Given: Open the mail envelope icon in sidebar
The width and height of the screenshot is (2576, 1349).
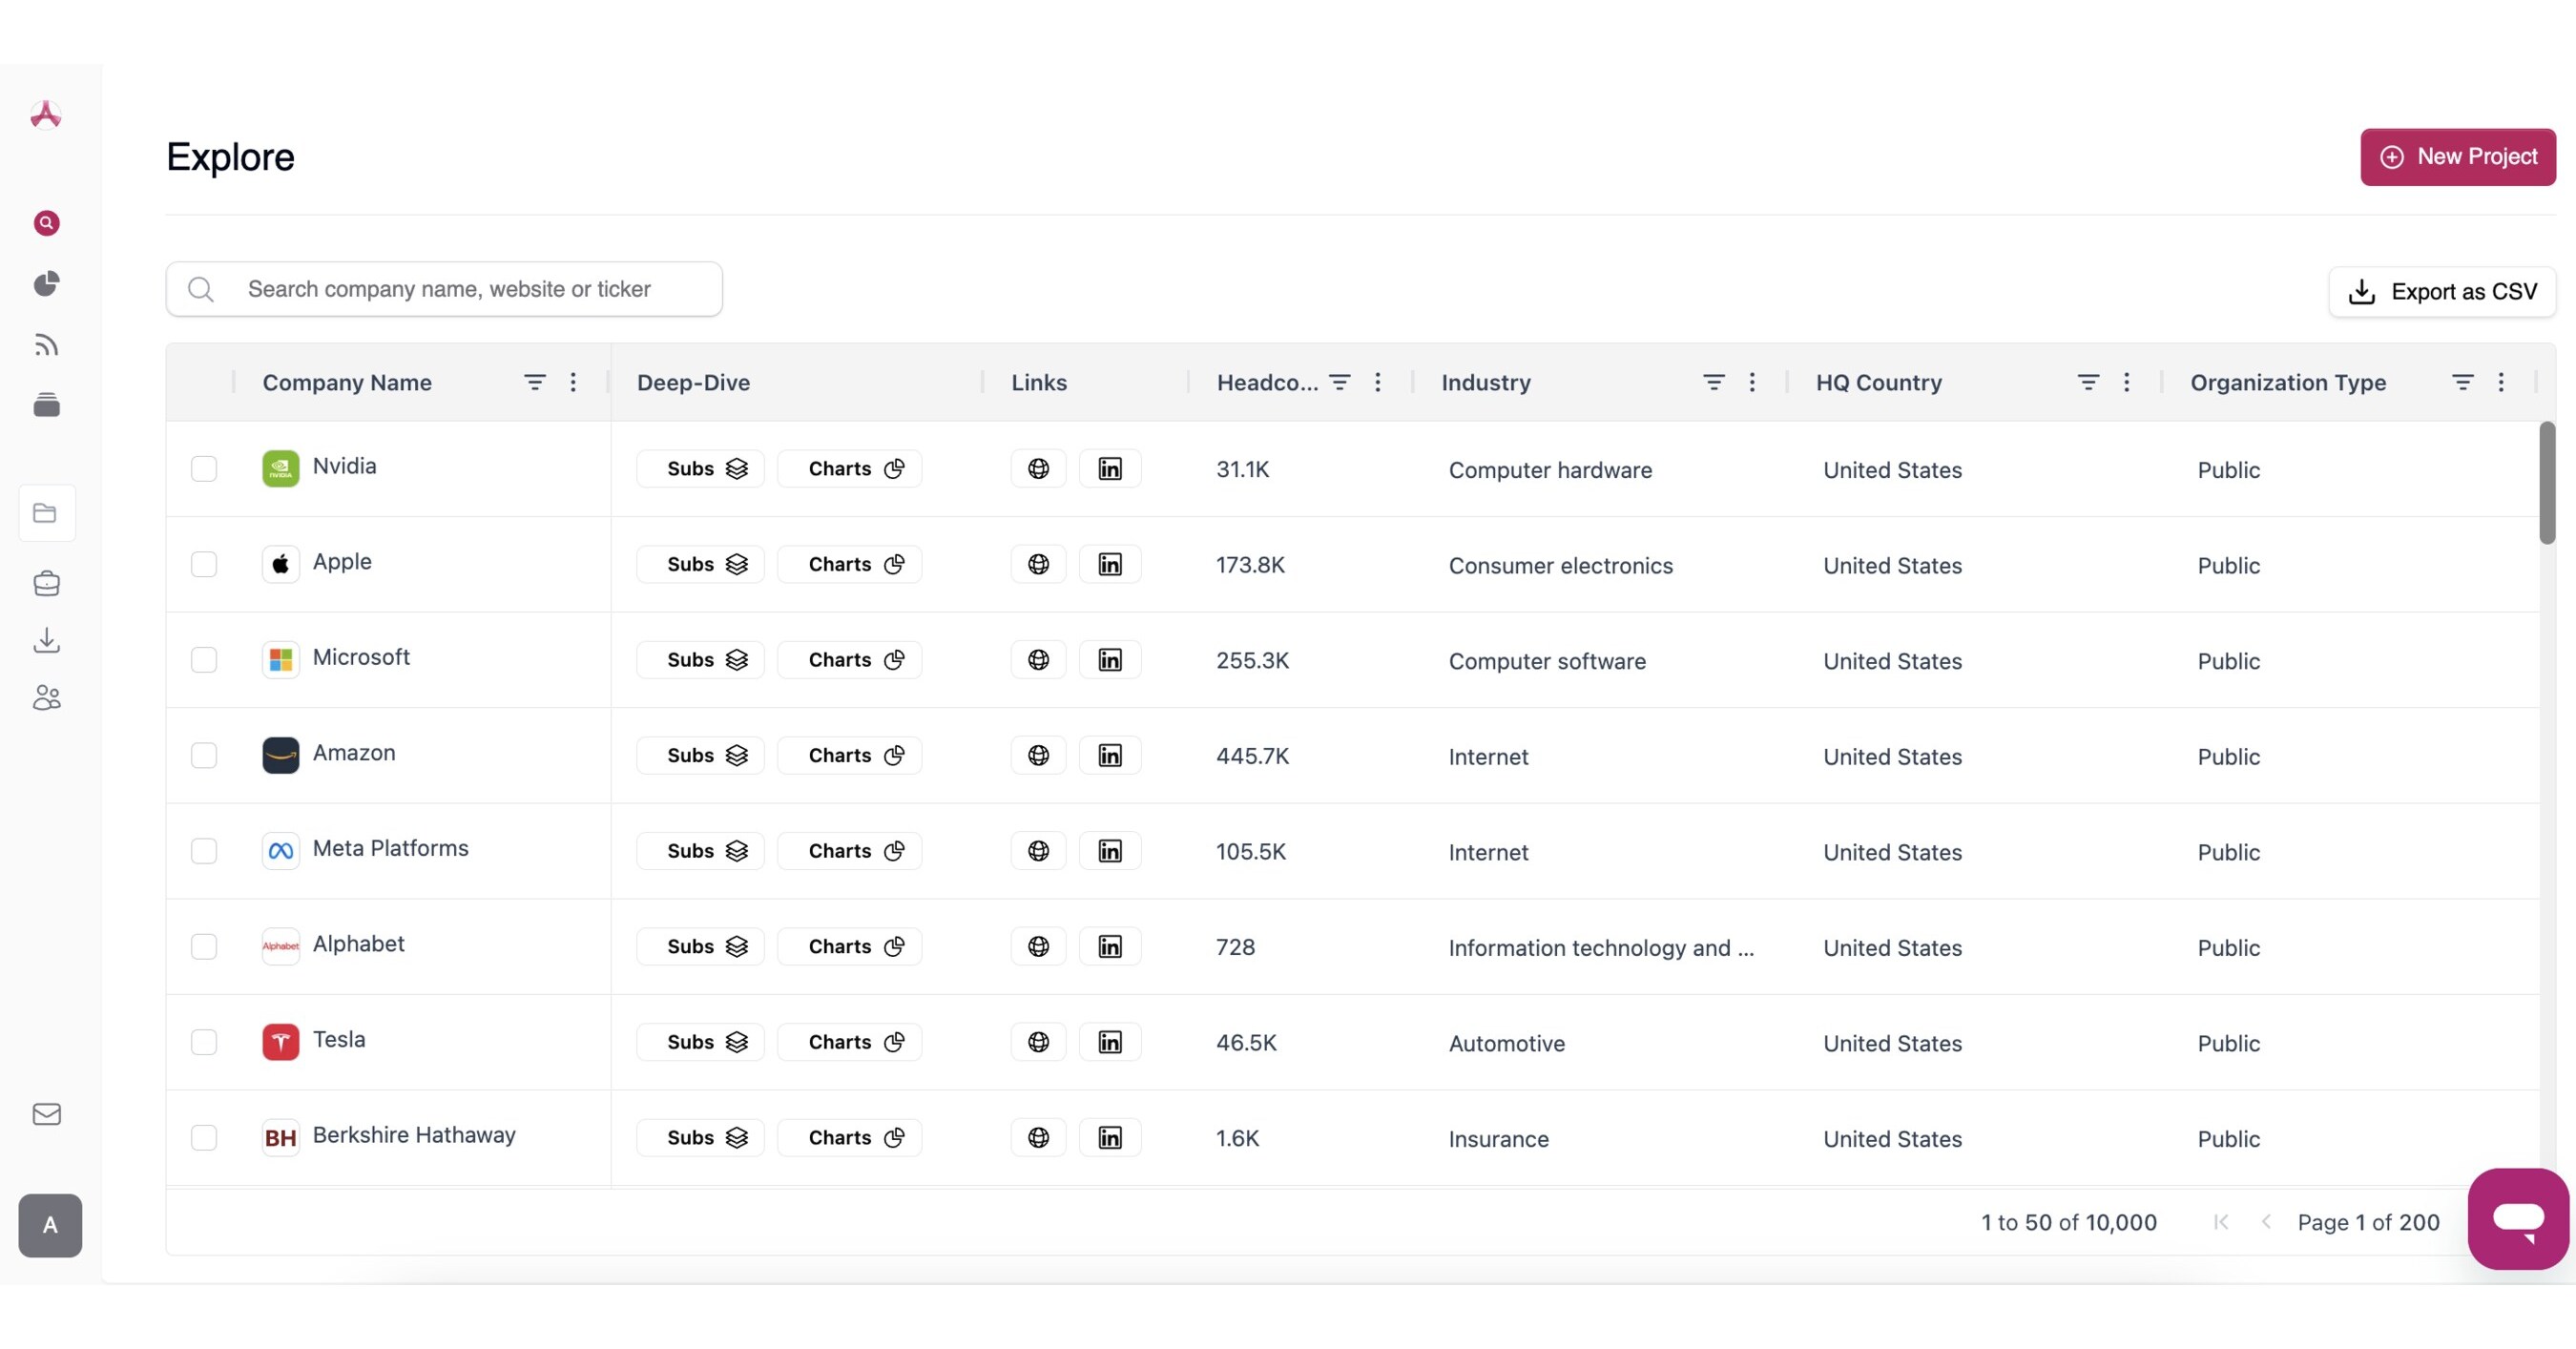Looking at the screenshot, I should click(46, 1114).
